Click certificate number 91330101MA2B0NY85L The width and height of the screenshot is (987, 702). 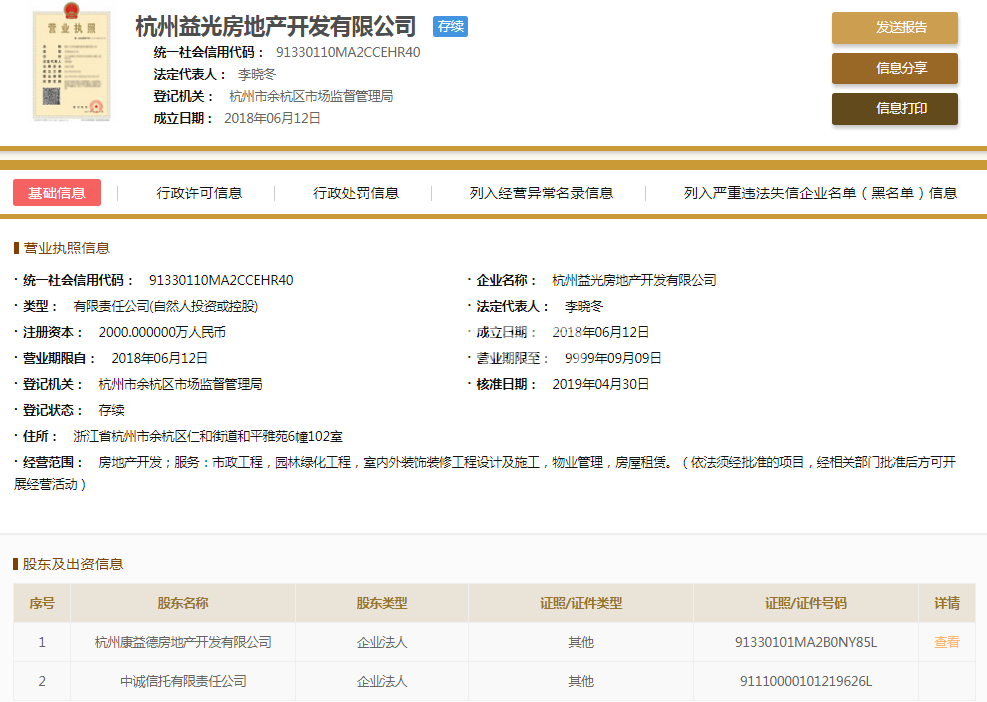pos(806,642)
